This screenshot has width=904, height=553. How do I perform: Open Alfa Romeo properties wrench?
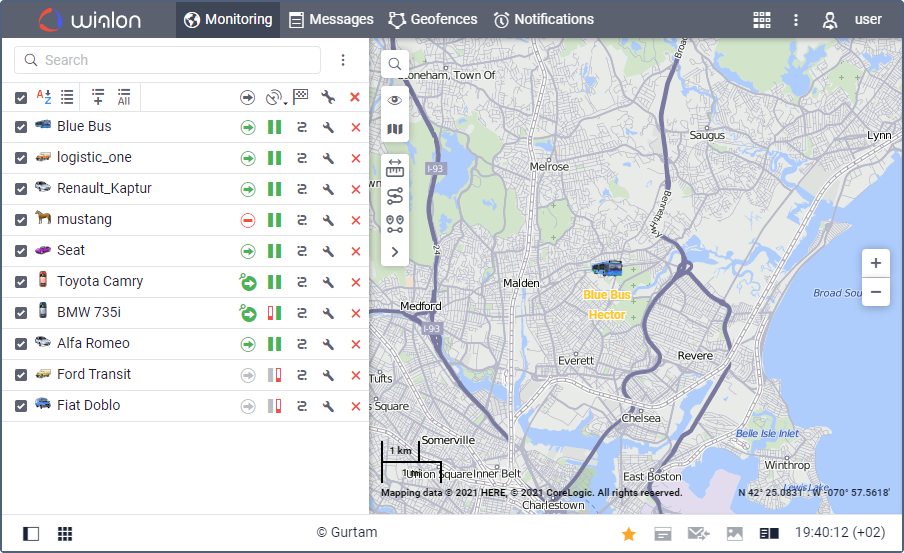329,344
